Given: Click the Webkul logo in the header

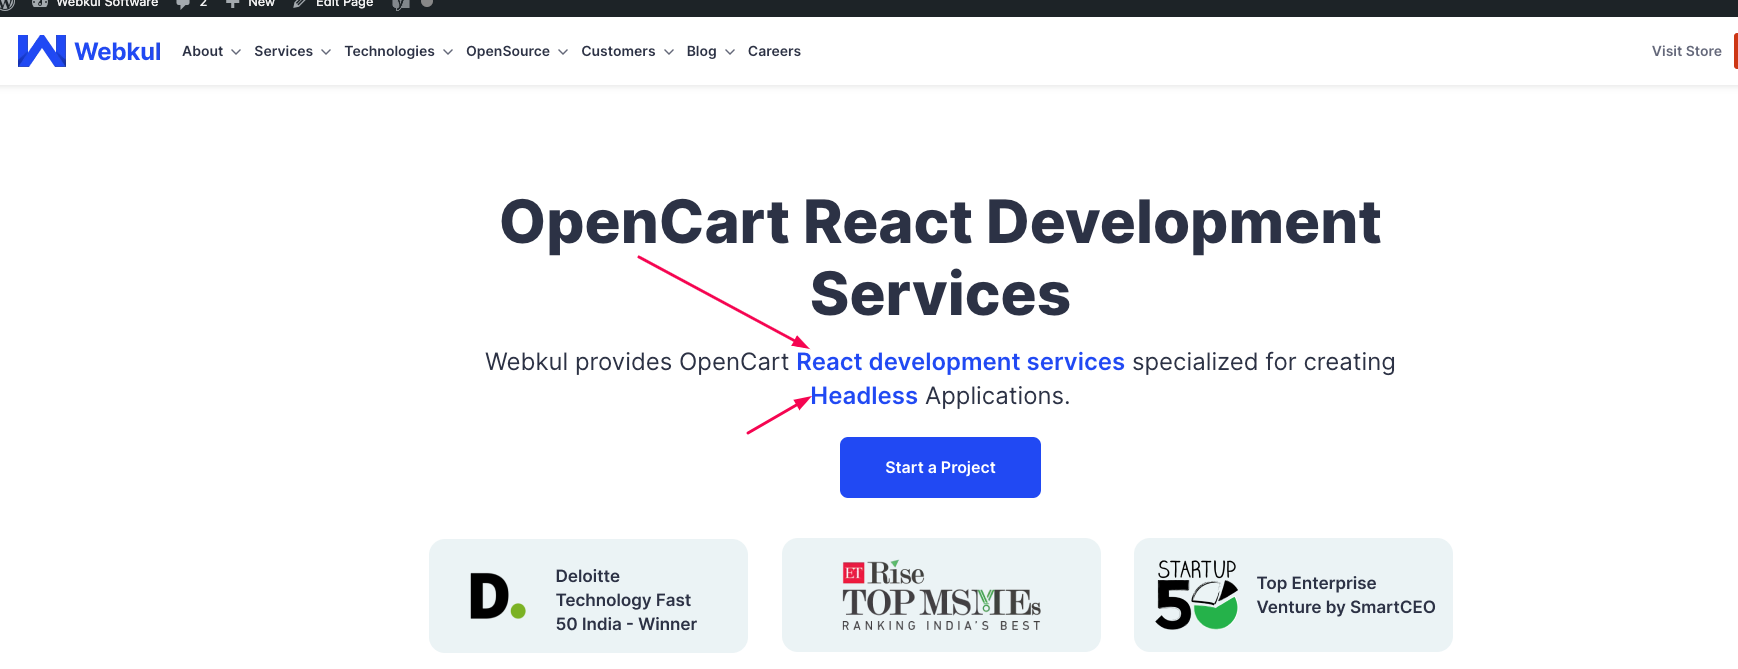Looking at the screenshot, I should pos(89,51).
